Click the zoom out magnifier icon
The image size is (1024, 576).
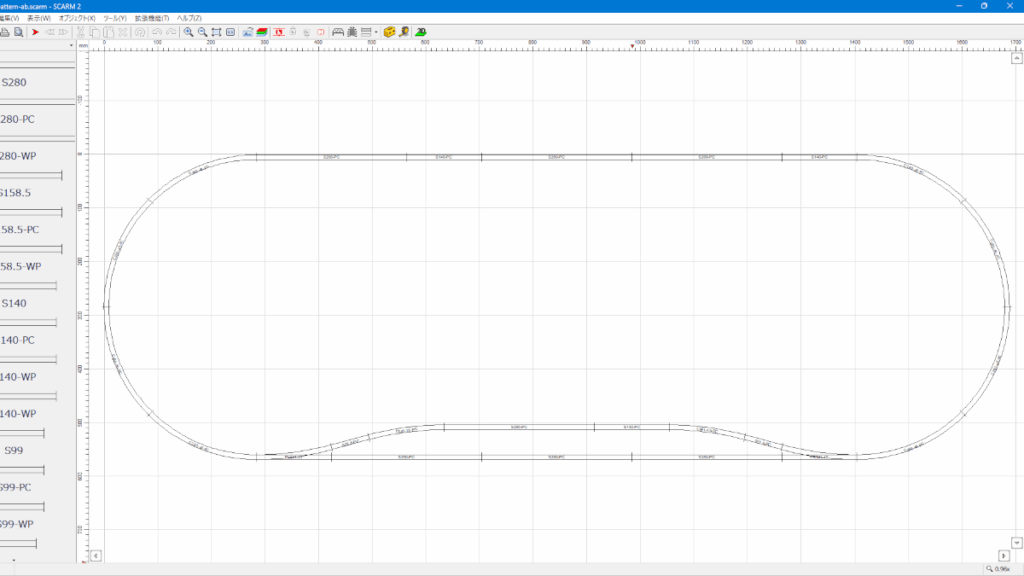(x=202, y=32)
